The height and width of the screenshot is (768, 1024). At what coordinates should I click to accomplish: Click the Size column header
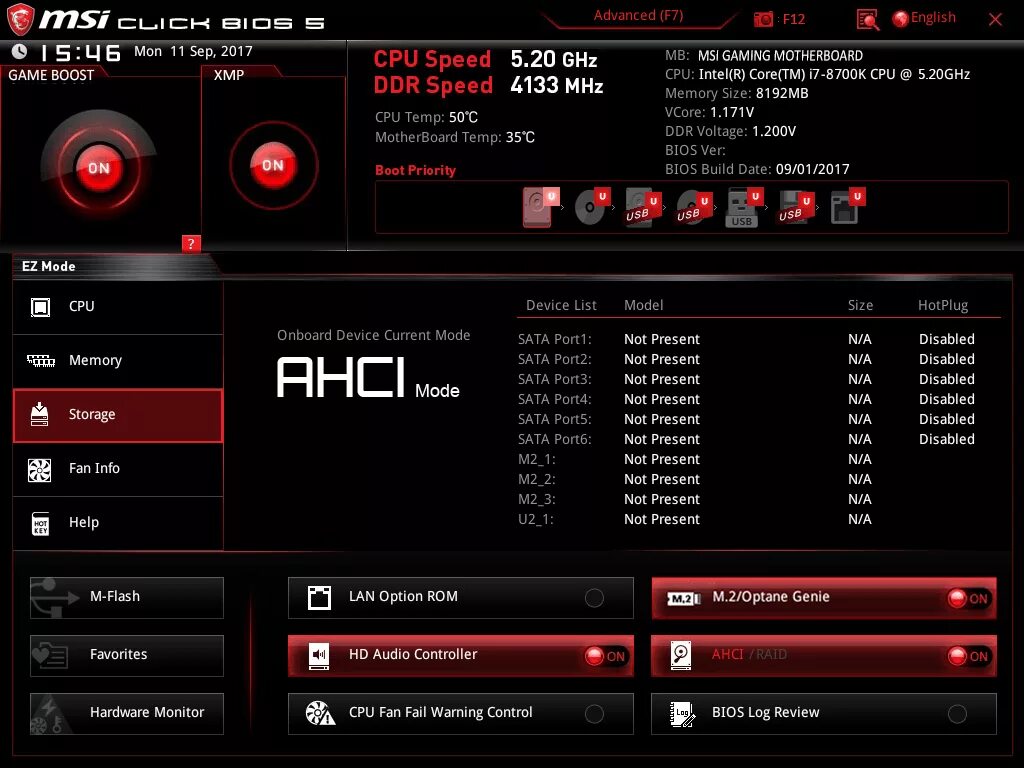tap(860, 305)
